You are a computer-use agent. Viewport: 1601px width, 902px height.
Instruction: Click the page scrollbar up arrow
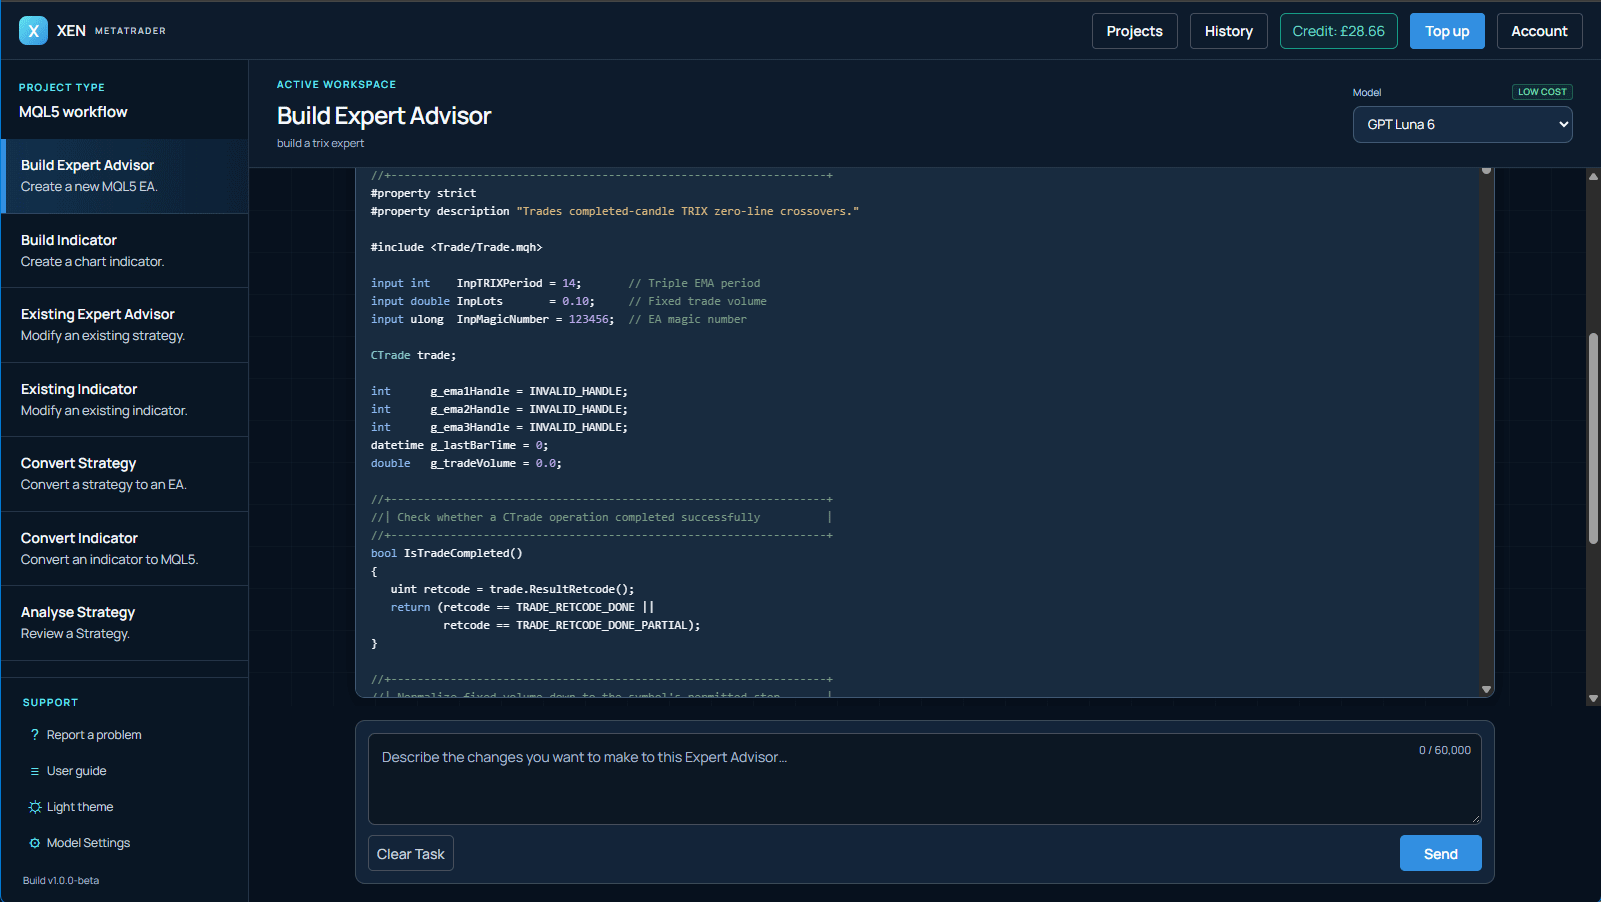pos(1593,177)
